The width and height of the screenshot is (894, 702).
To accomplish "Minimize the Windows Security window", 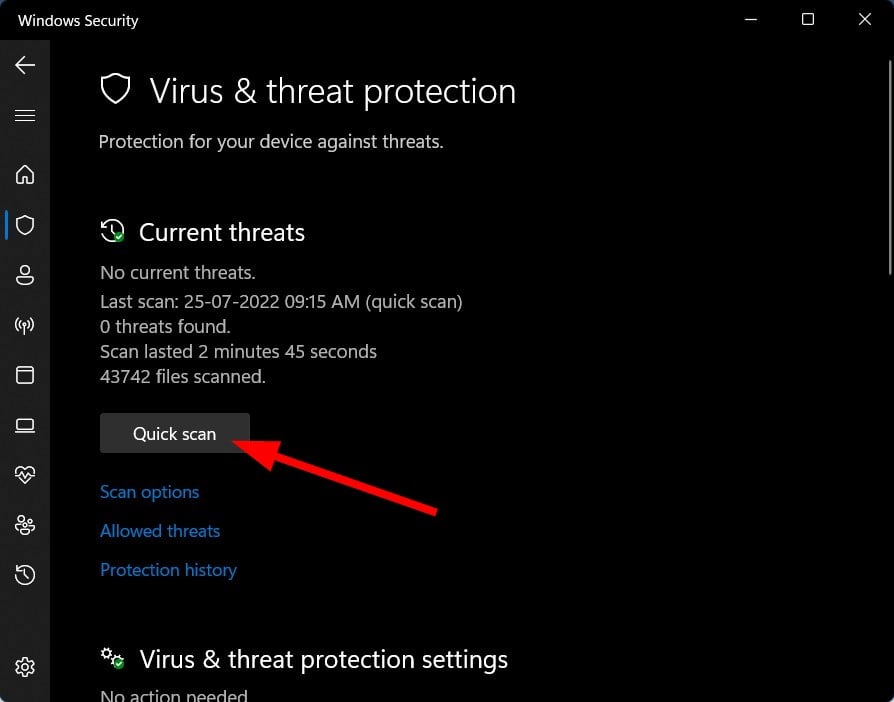I will pyautogui.click(x=751, y=19).
